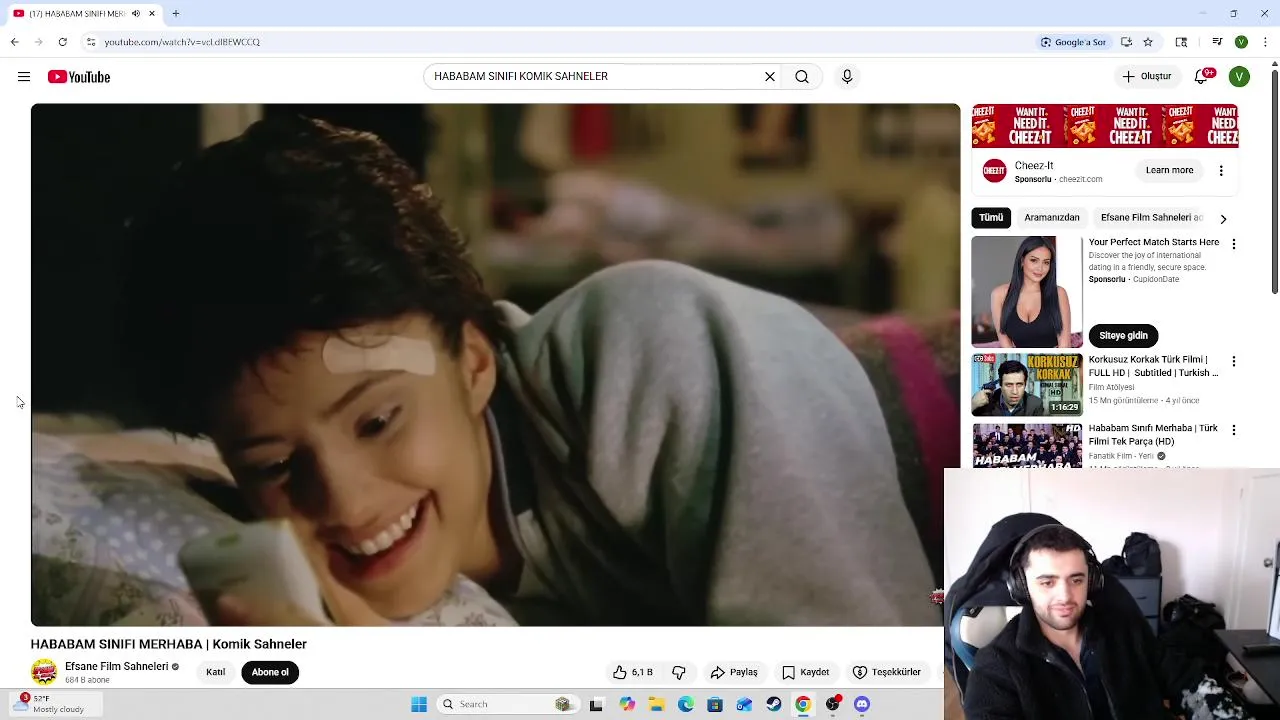The image size is (1280, 720).
Task: Open File Explorer from the taskbar
Action: pyautogui.click(x=657, y=704)
